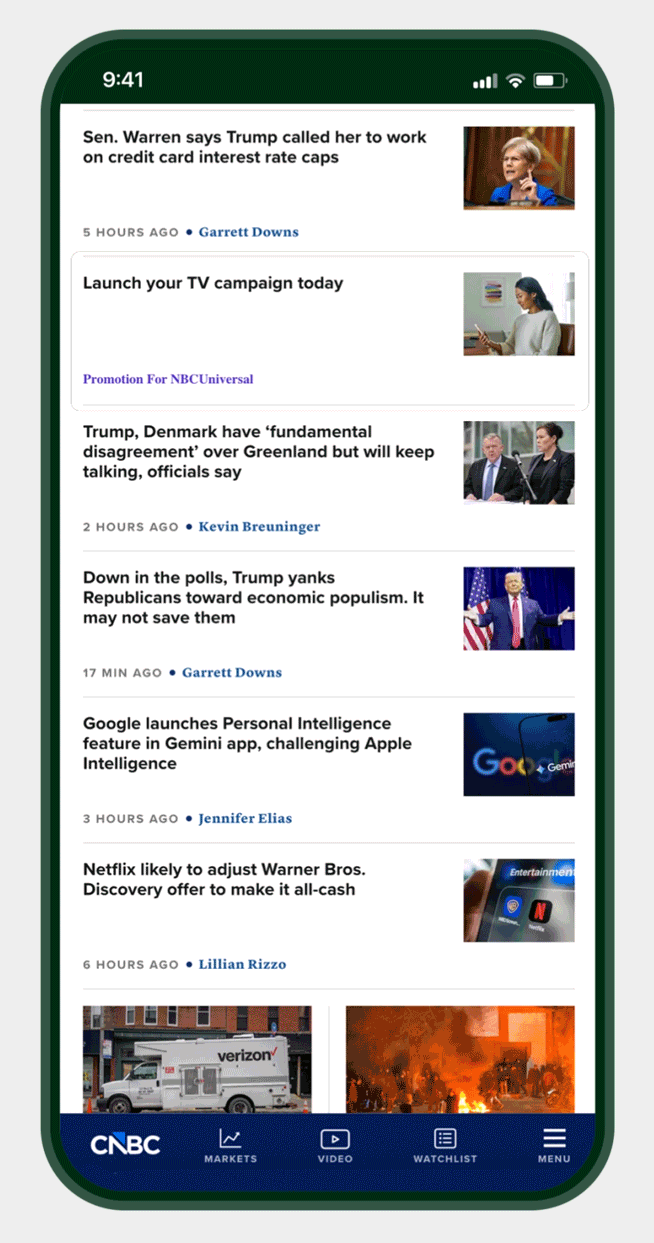The image size is (654, 1243).
Task: Tap the battery status icon
Action: coord(551,81)
